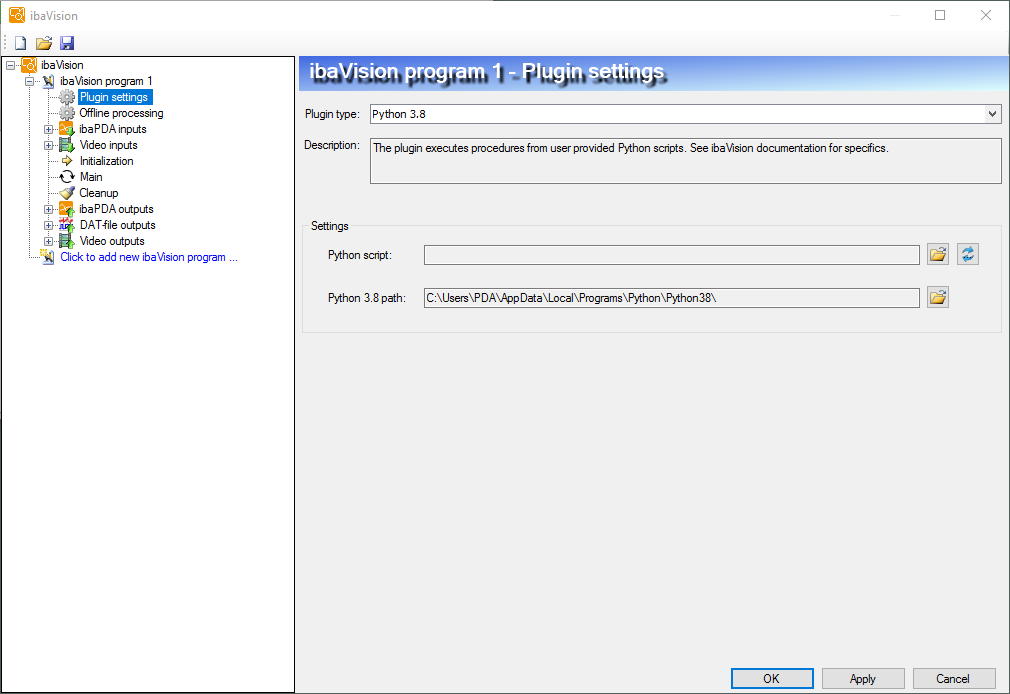
Task: Open the Plugin type dropdown
Action: click(992, 114)
